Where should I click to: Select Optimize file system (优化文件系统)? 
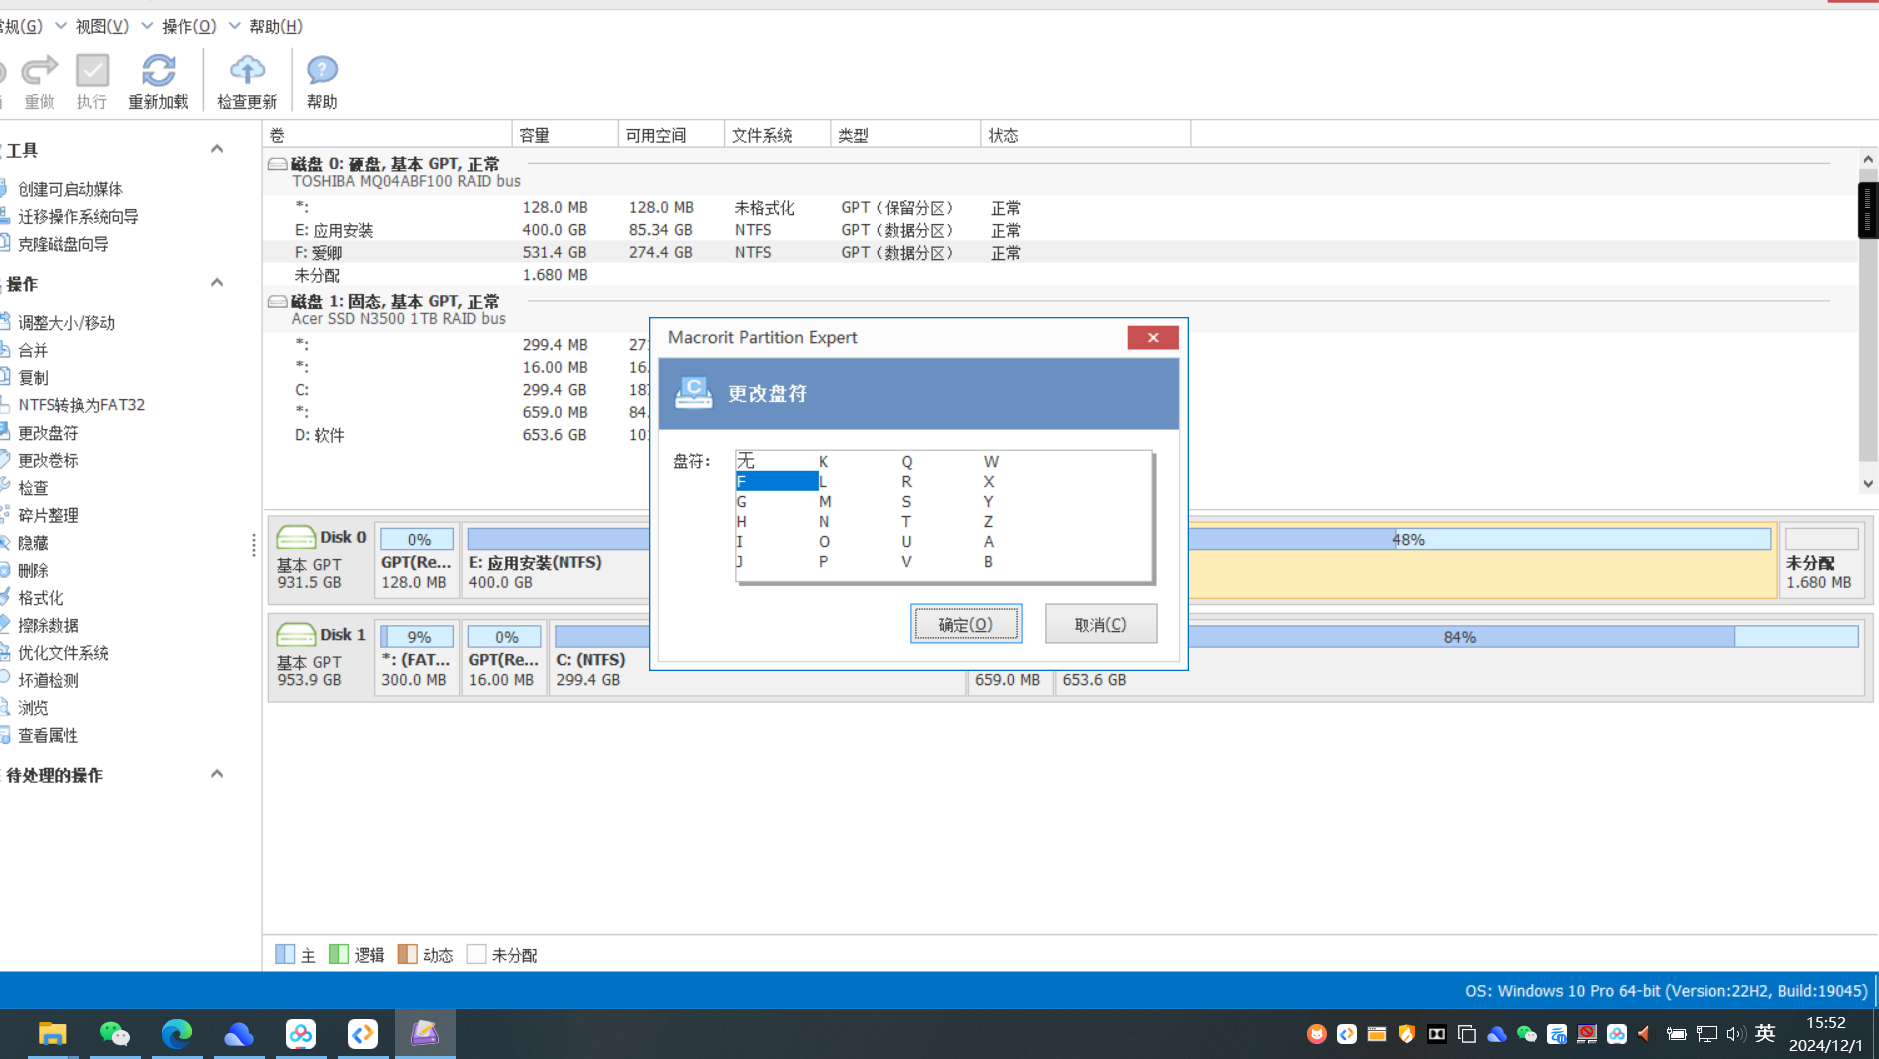pyautogui.click(x=63, y=653)
